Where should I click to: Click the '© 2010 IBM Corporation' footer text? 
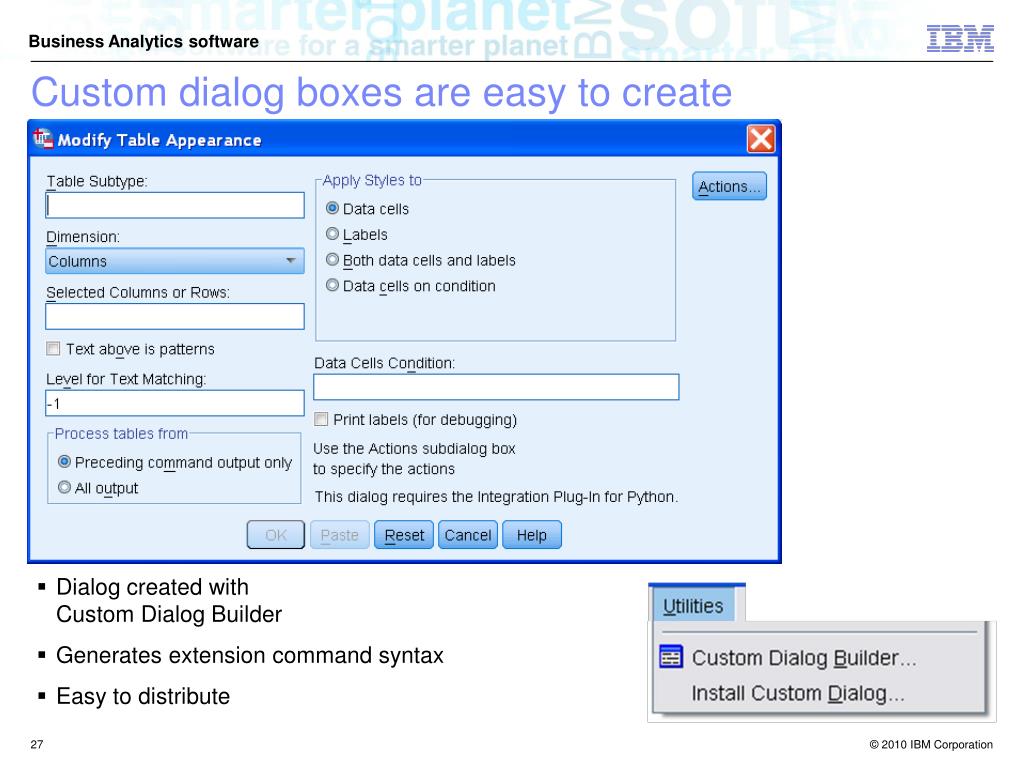pos(931,744)
